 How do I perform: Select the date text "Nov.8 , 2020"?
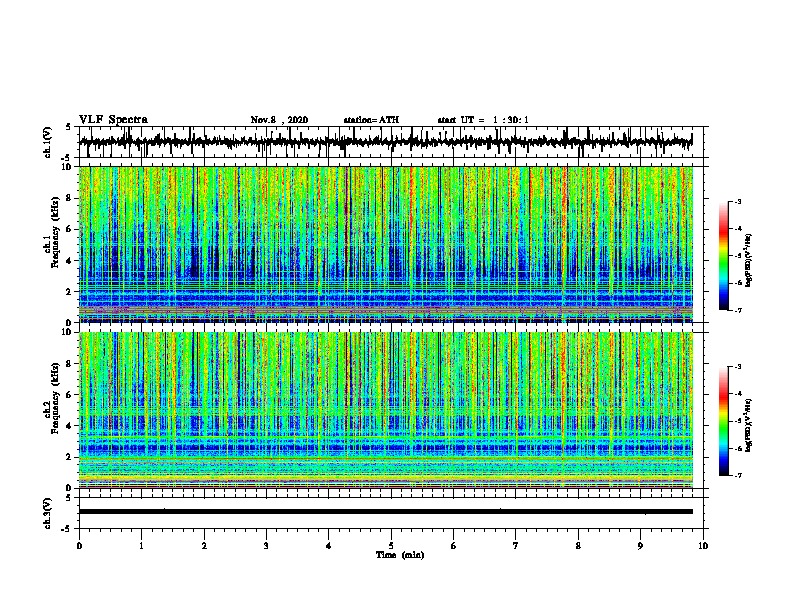[279, 120]
